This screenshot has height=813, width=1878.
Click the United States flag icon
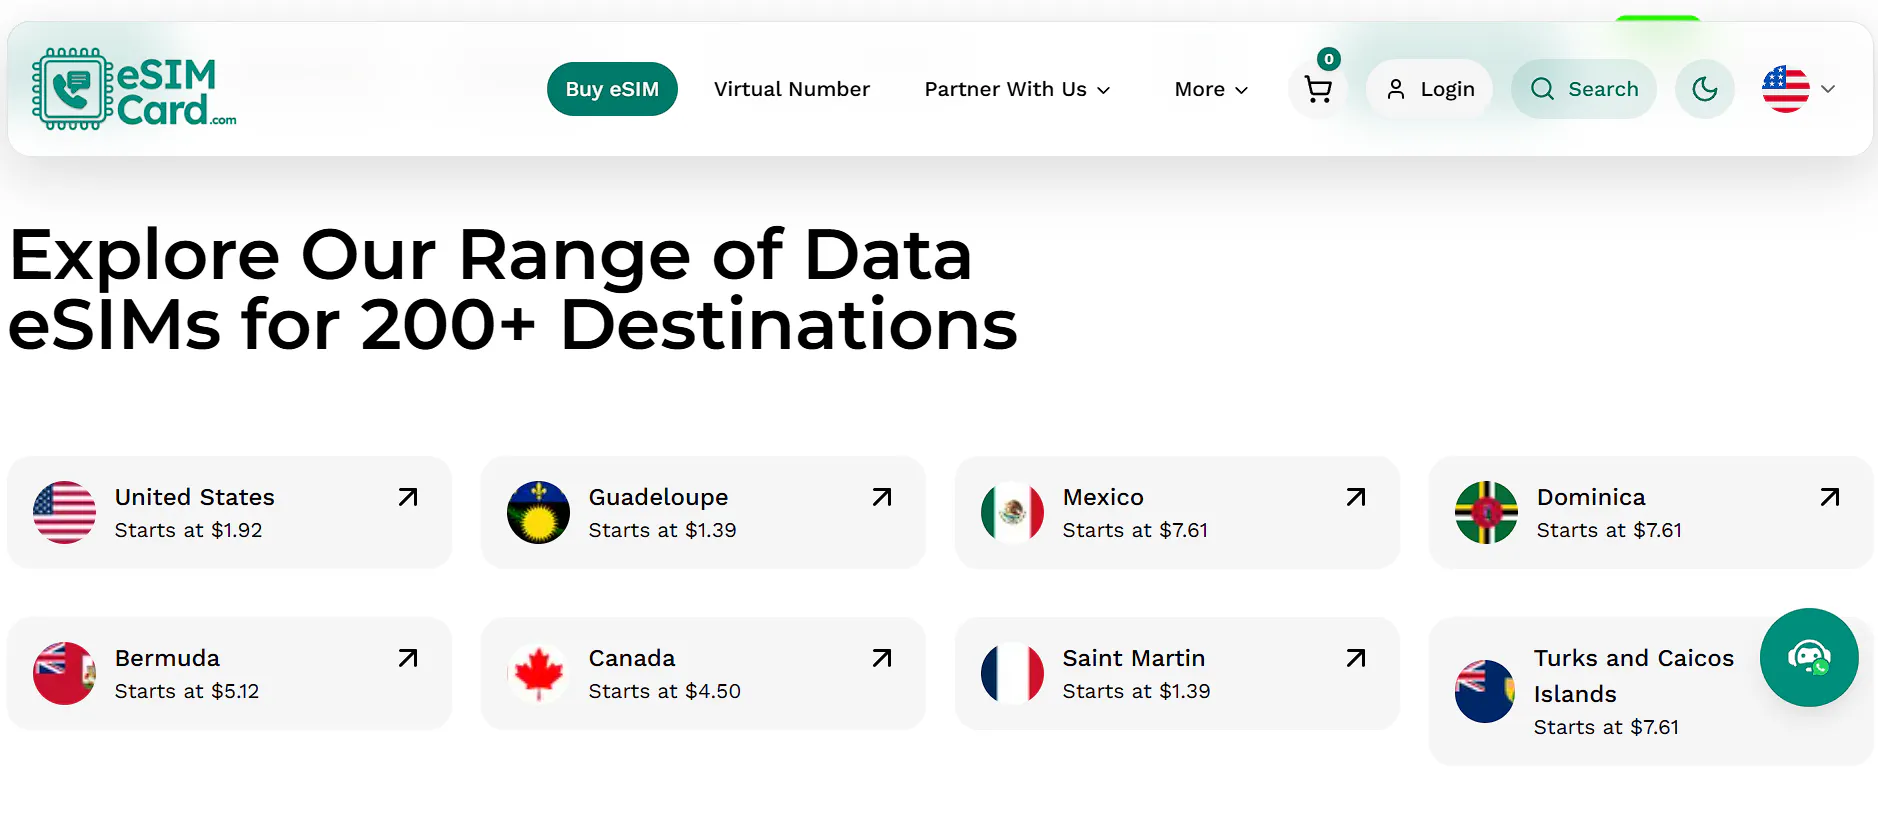(x=64, y=512)
